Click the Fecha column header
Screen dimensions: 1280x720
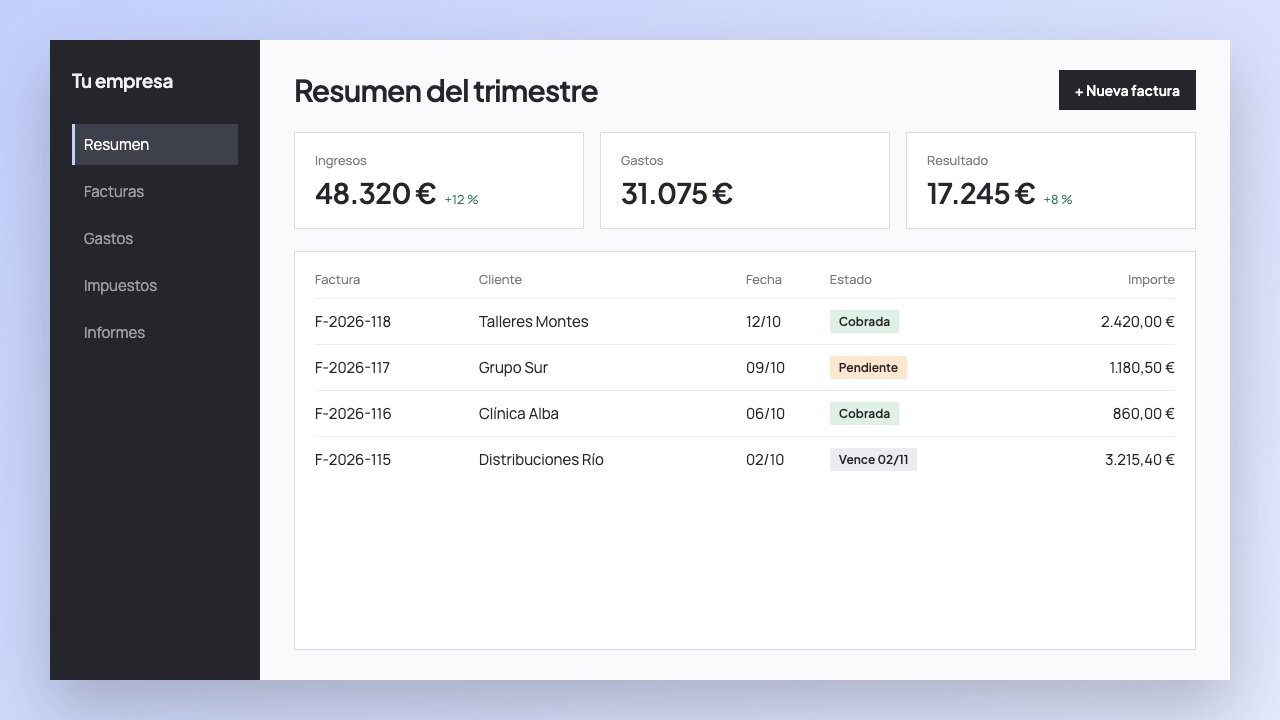pyautogui.click(x=764, y=279)
